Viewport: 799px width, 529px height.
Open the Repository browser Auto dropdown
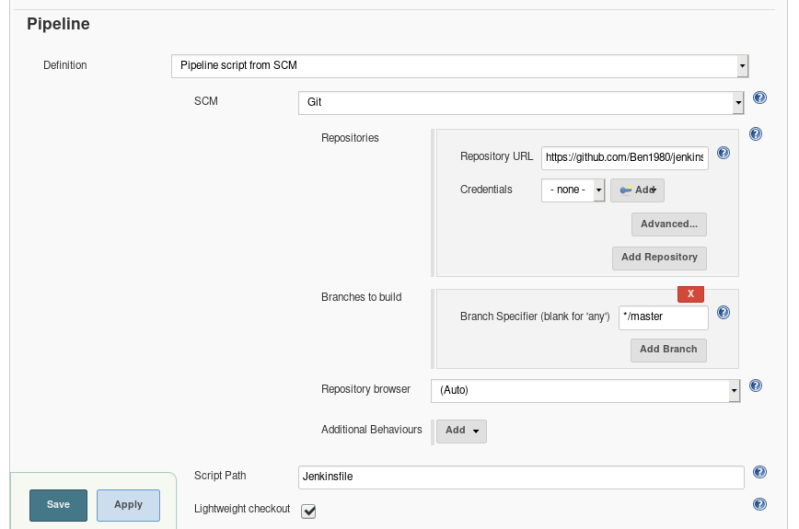(585, 390)
